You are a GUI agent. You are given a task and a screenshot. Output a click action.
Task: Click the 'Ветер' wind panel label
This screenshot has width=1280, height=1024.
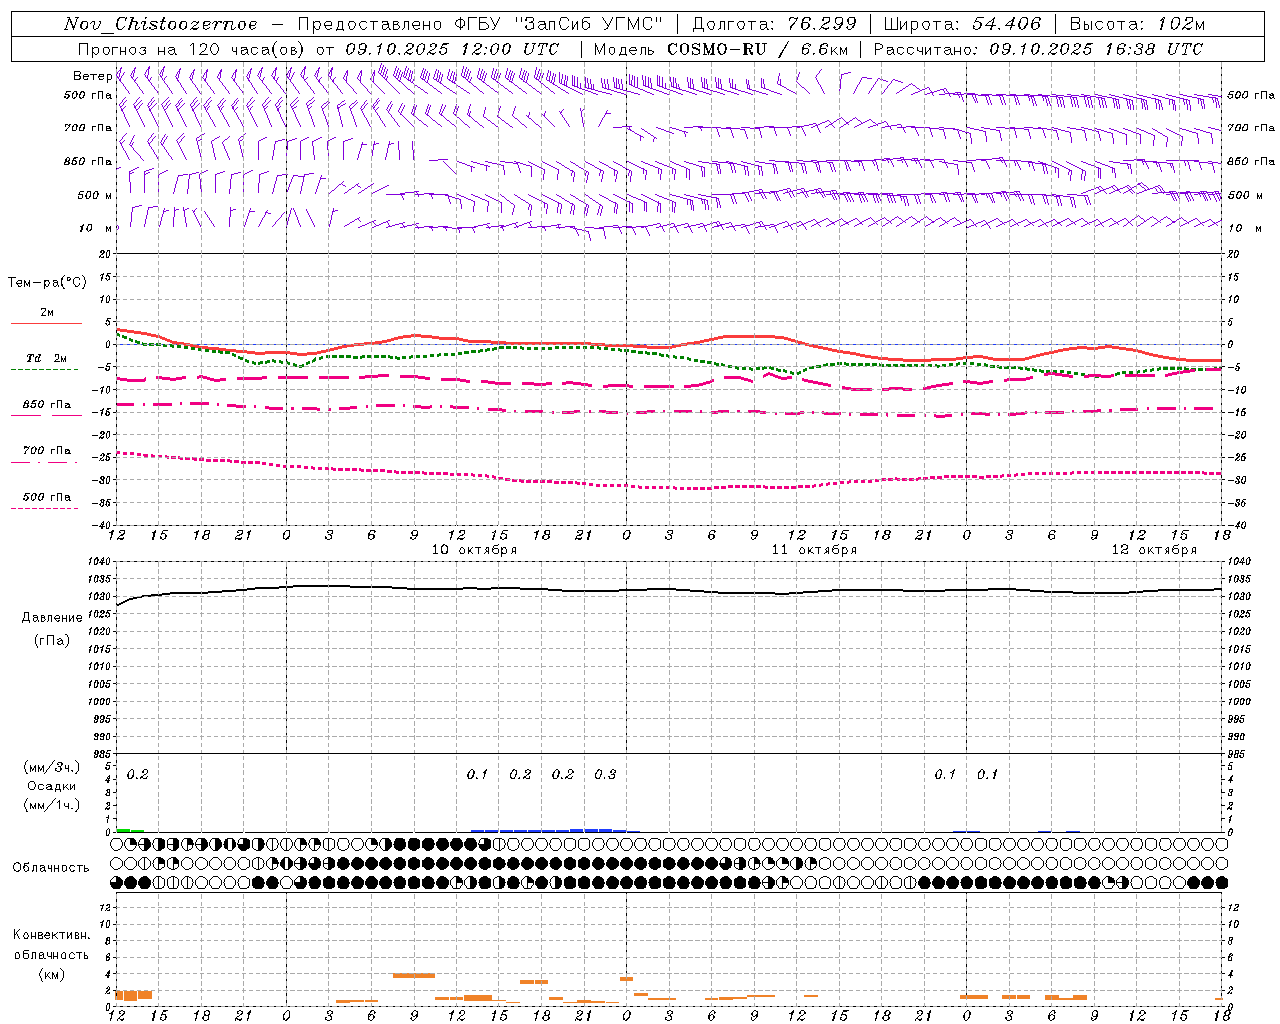[x=92, y=76]
